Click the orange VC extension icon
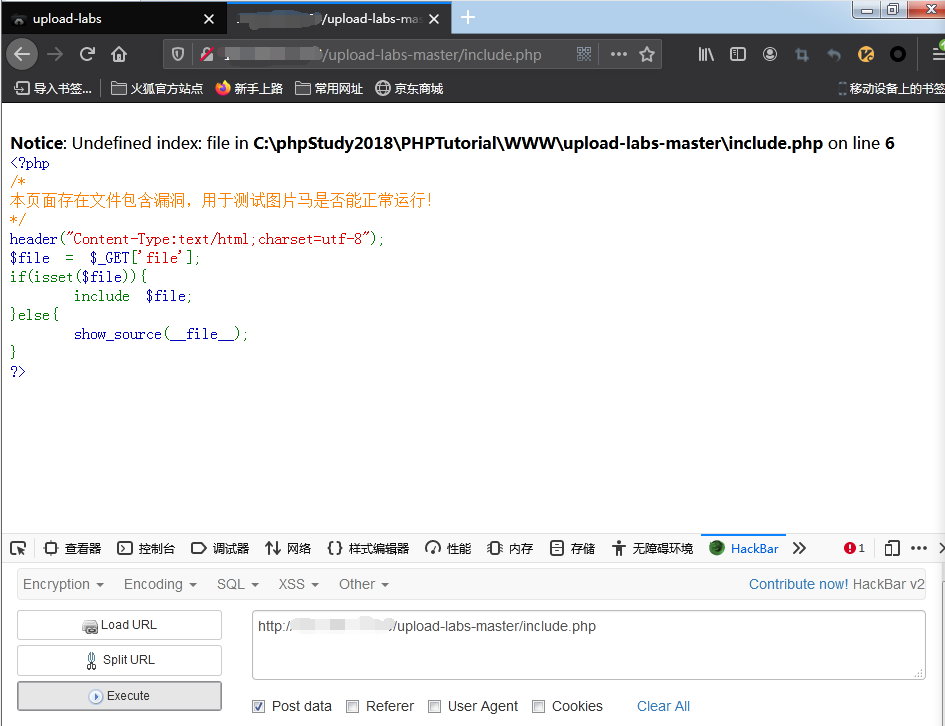The width and height of the screenshot is (945, 726). tap(865, 54)
